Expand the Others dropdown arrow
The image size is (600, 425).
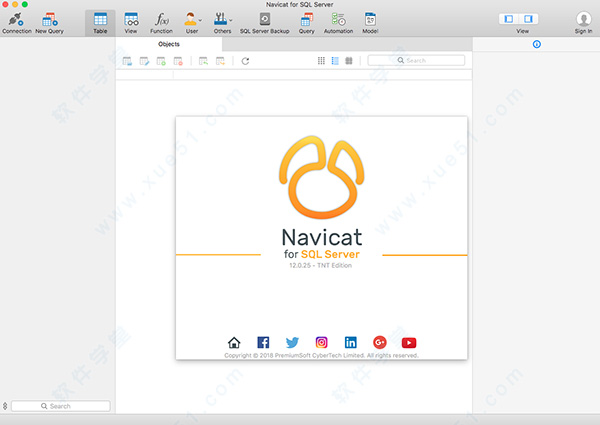[231, 20]
